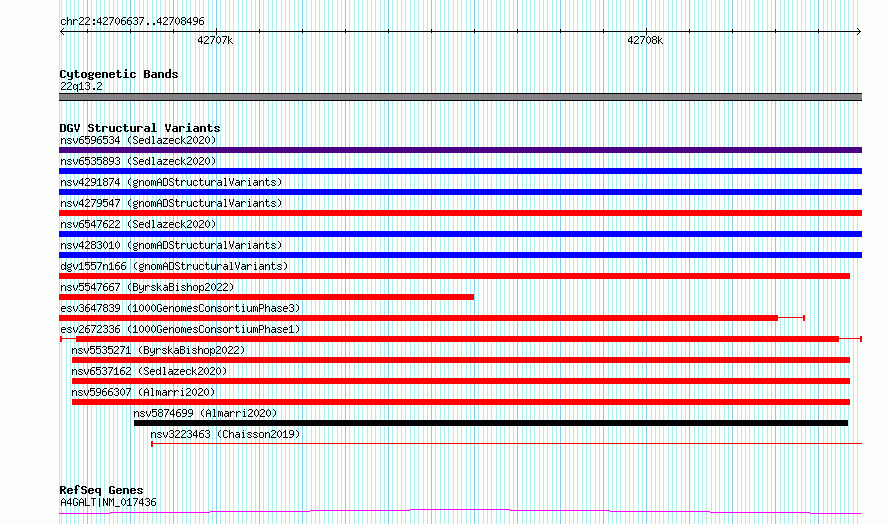
Task: Select the gray 22q13.2 cytogenetic band bar
Action: (x=460, y=97)
